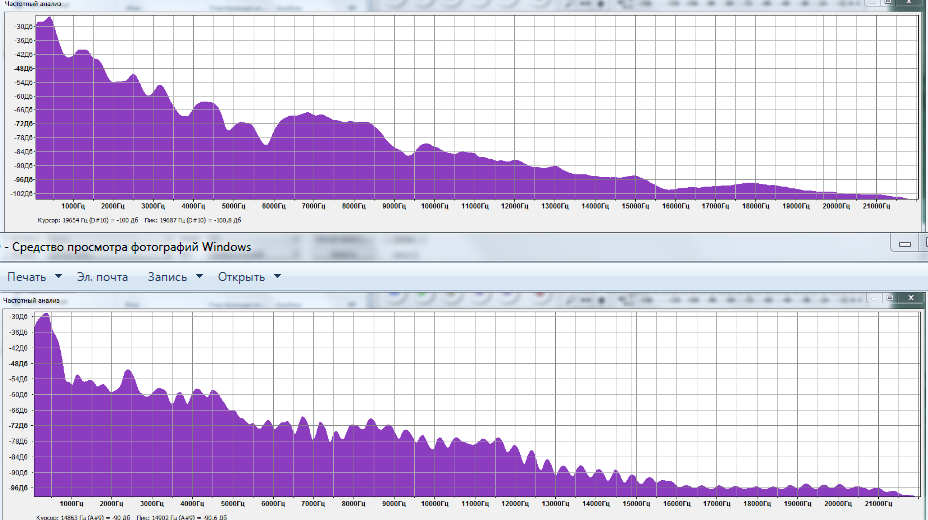Expand the dropdown arrow next to Открыть
The width and height of the screenshot is (928, 520).
[x=277, y=276]
